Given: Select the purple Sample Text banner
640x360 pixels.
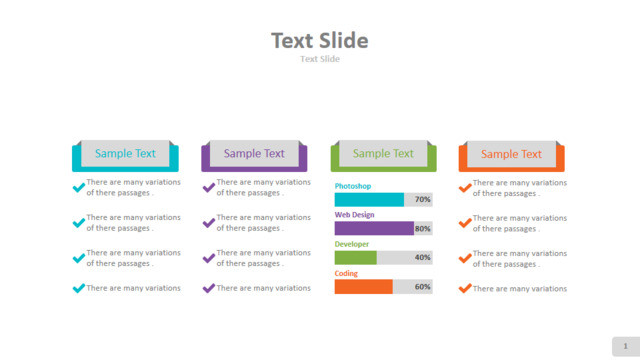Looking at the screenshot, I should click(x=254, y=156).
